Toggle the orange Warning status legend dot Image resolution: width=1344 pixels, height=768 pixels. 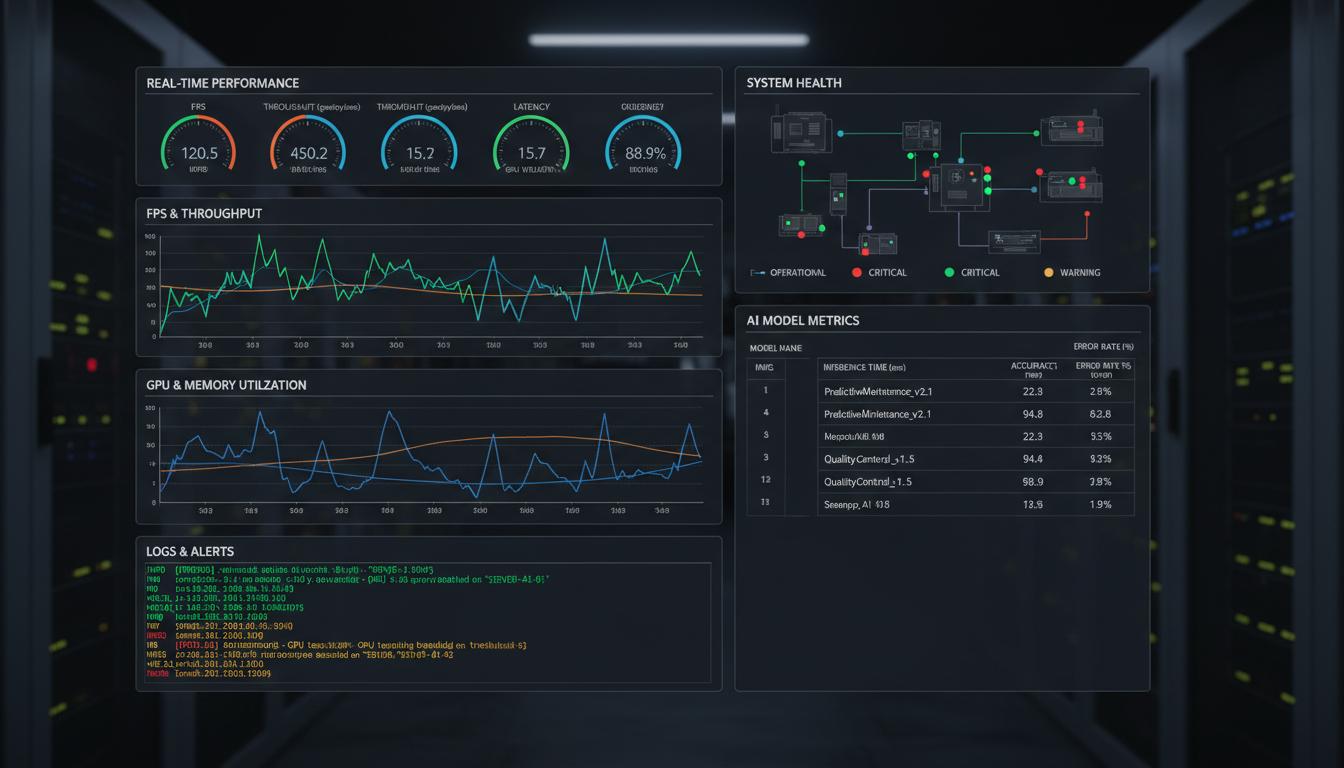[x=1048, y=271]
